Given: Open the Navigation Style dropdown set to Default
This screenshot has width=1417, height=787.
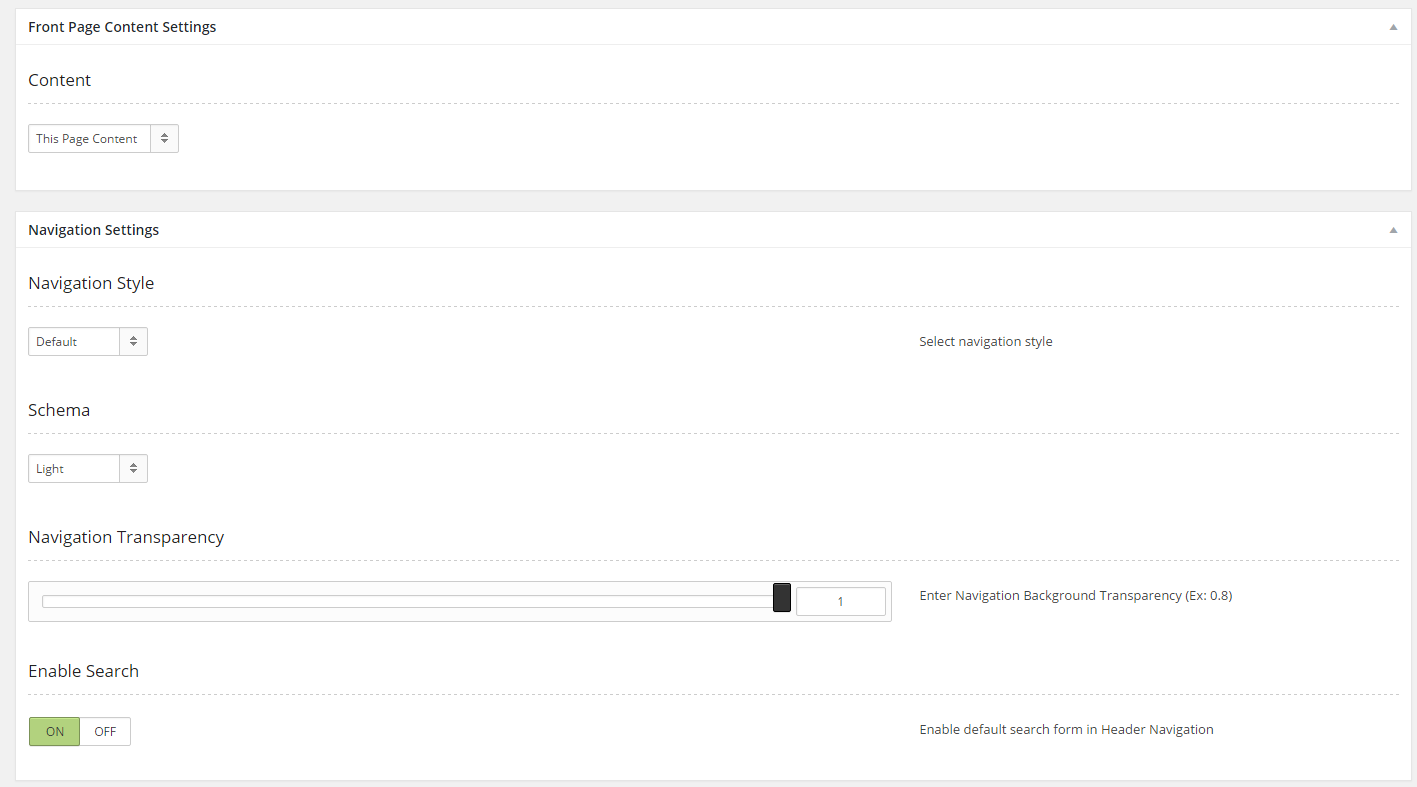Looking at the screenshot, I should [x=74, y=342].
